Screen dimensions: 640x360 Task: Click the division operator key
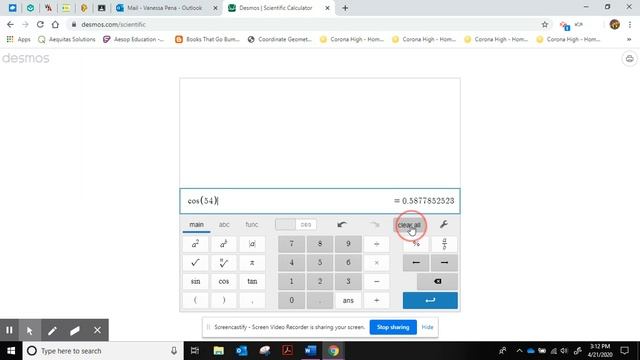pyautogui.click(x=376, y=244)
